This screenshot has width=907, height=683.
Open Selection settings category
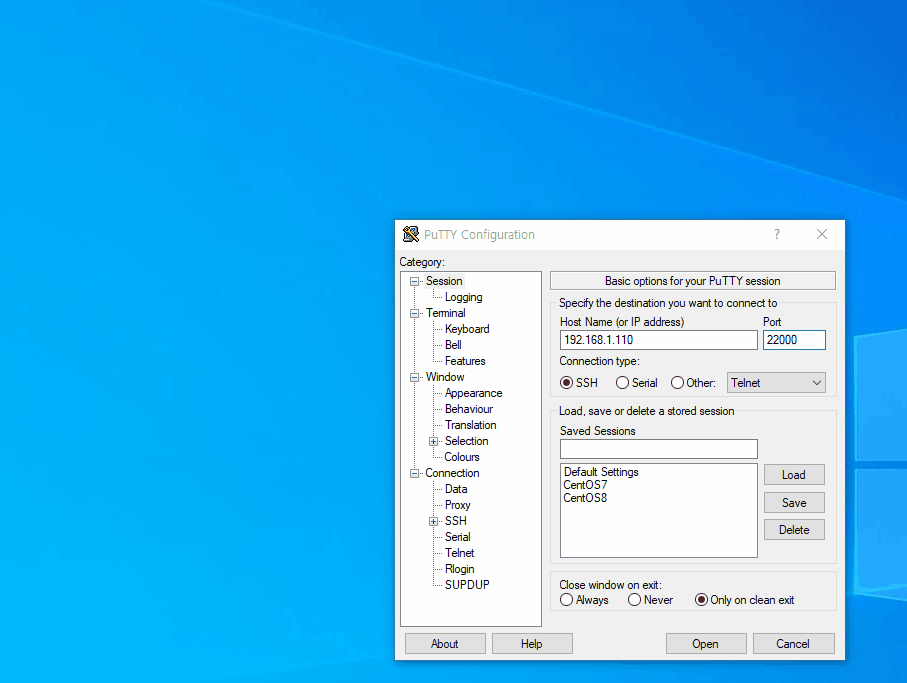466,441
